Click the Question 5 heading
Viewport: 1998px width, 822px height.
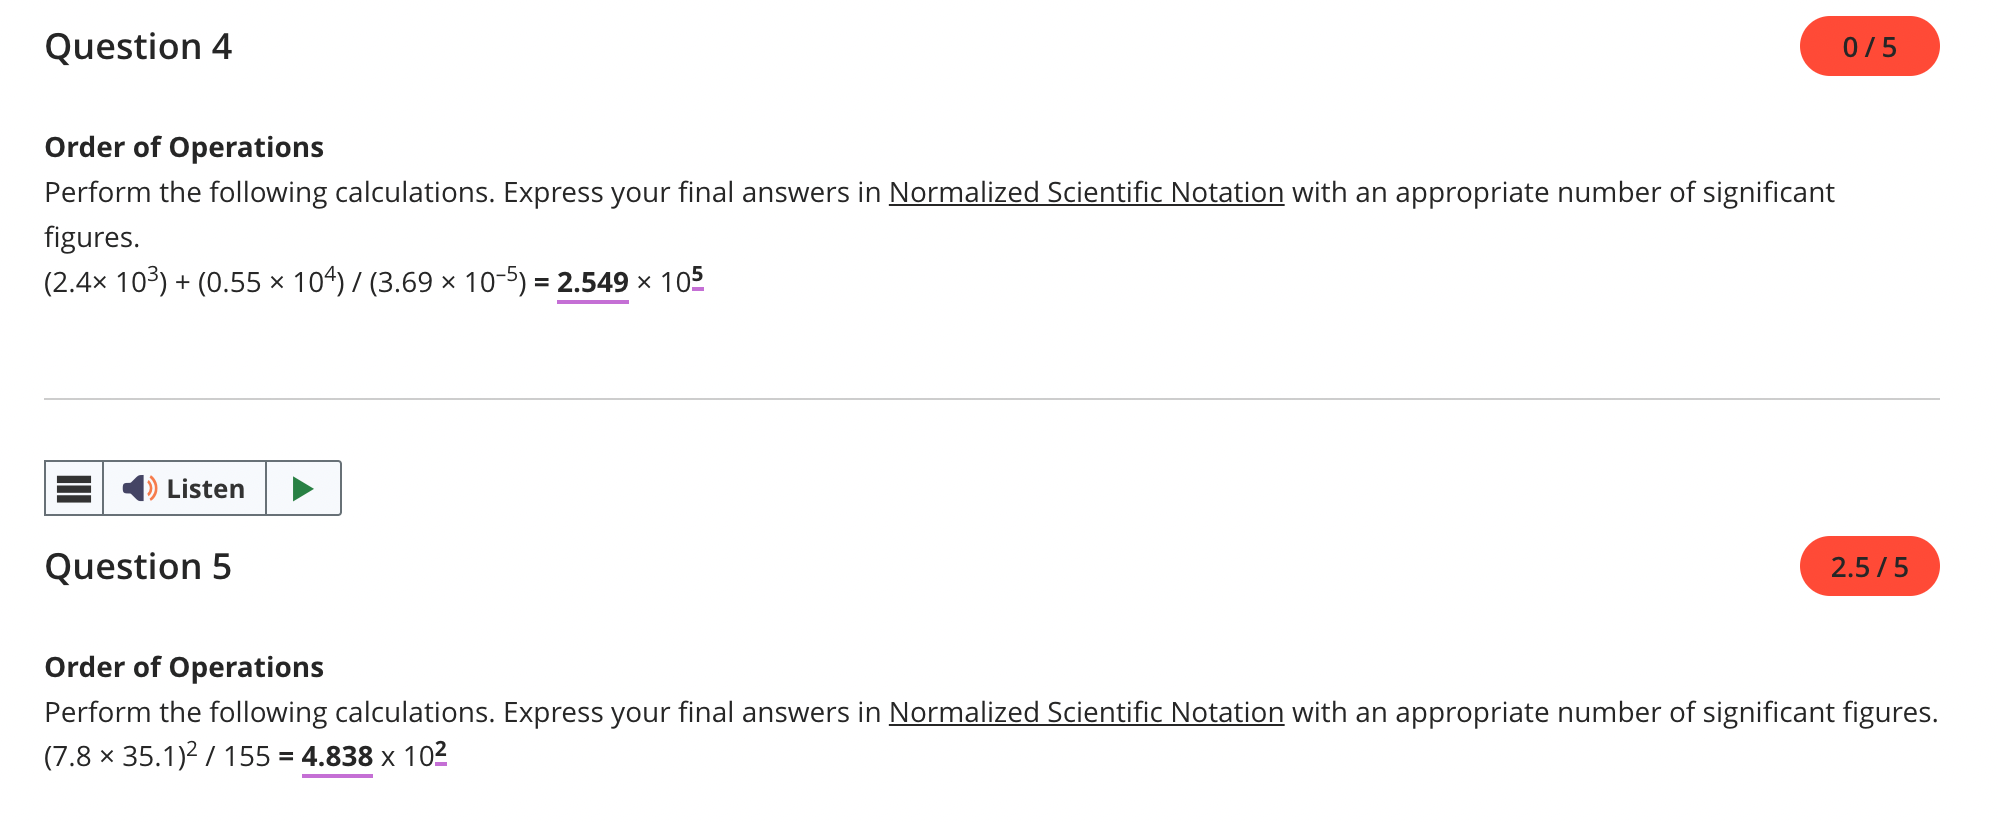coord(138,566)
